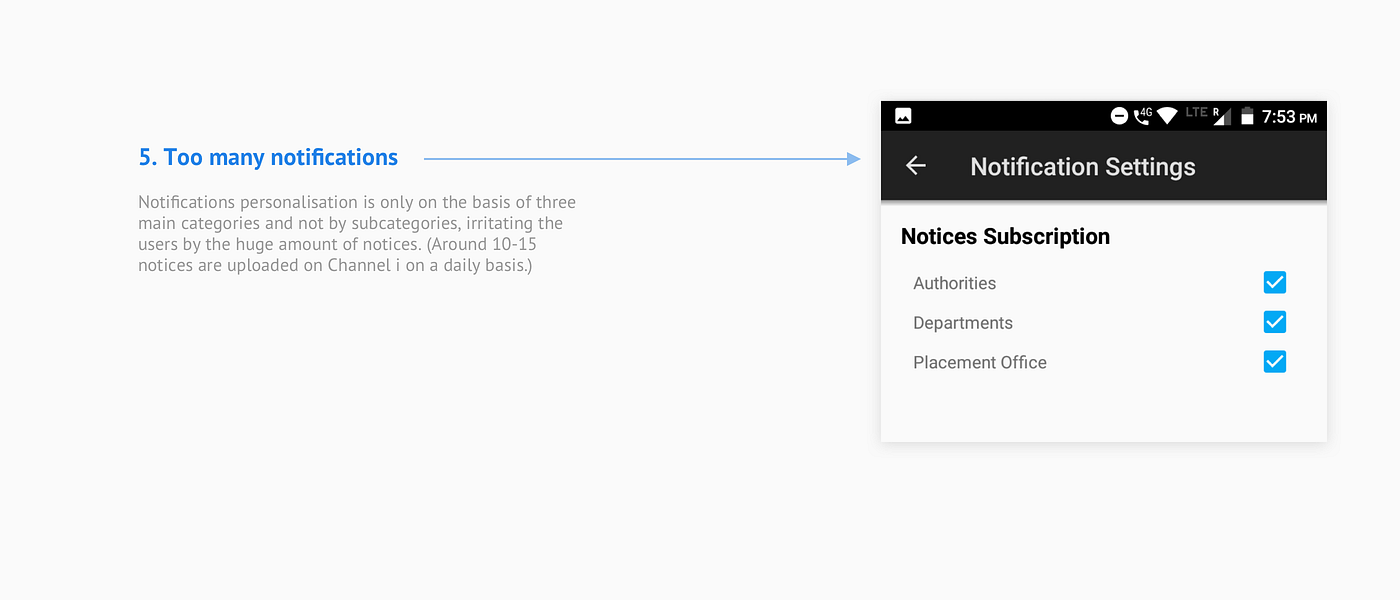
Task: Tap the battery indicator icon
Action: (x=1247, y=115)
